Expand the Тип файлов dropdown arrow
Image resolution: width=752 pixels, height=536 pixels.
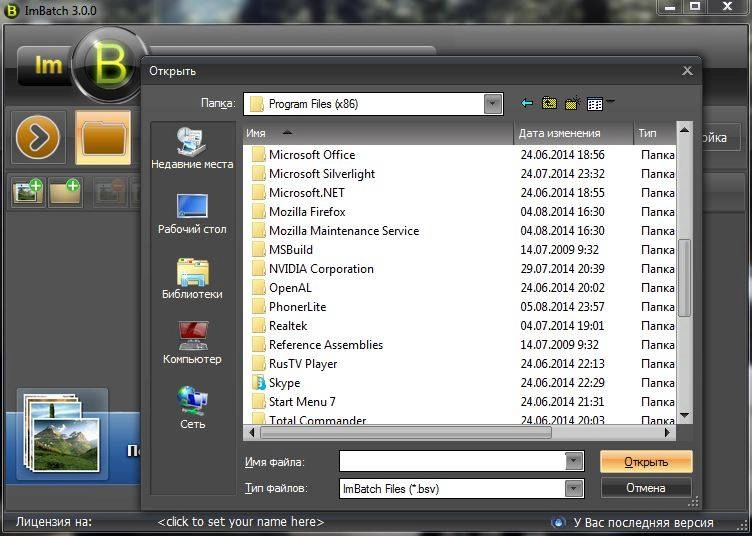pyautogui.click(x=573, y=489)
